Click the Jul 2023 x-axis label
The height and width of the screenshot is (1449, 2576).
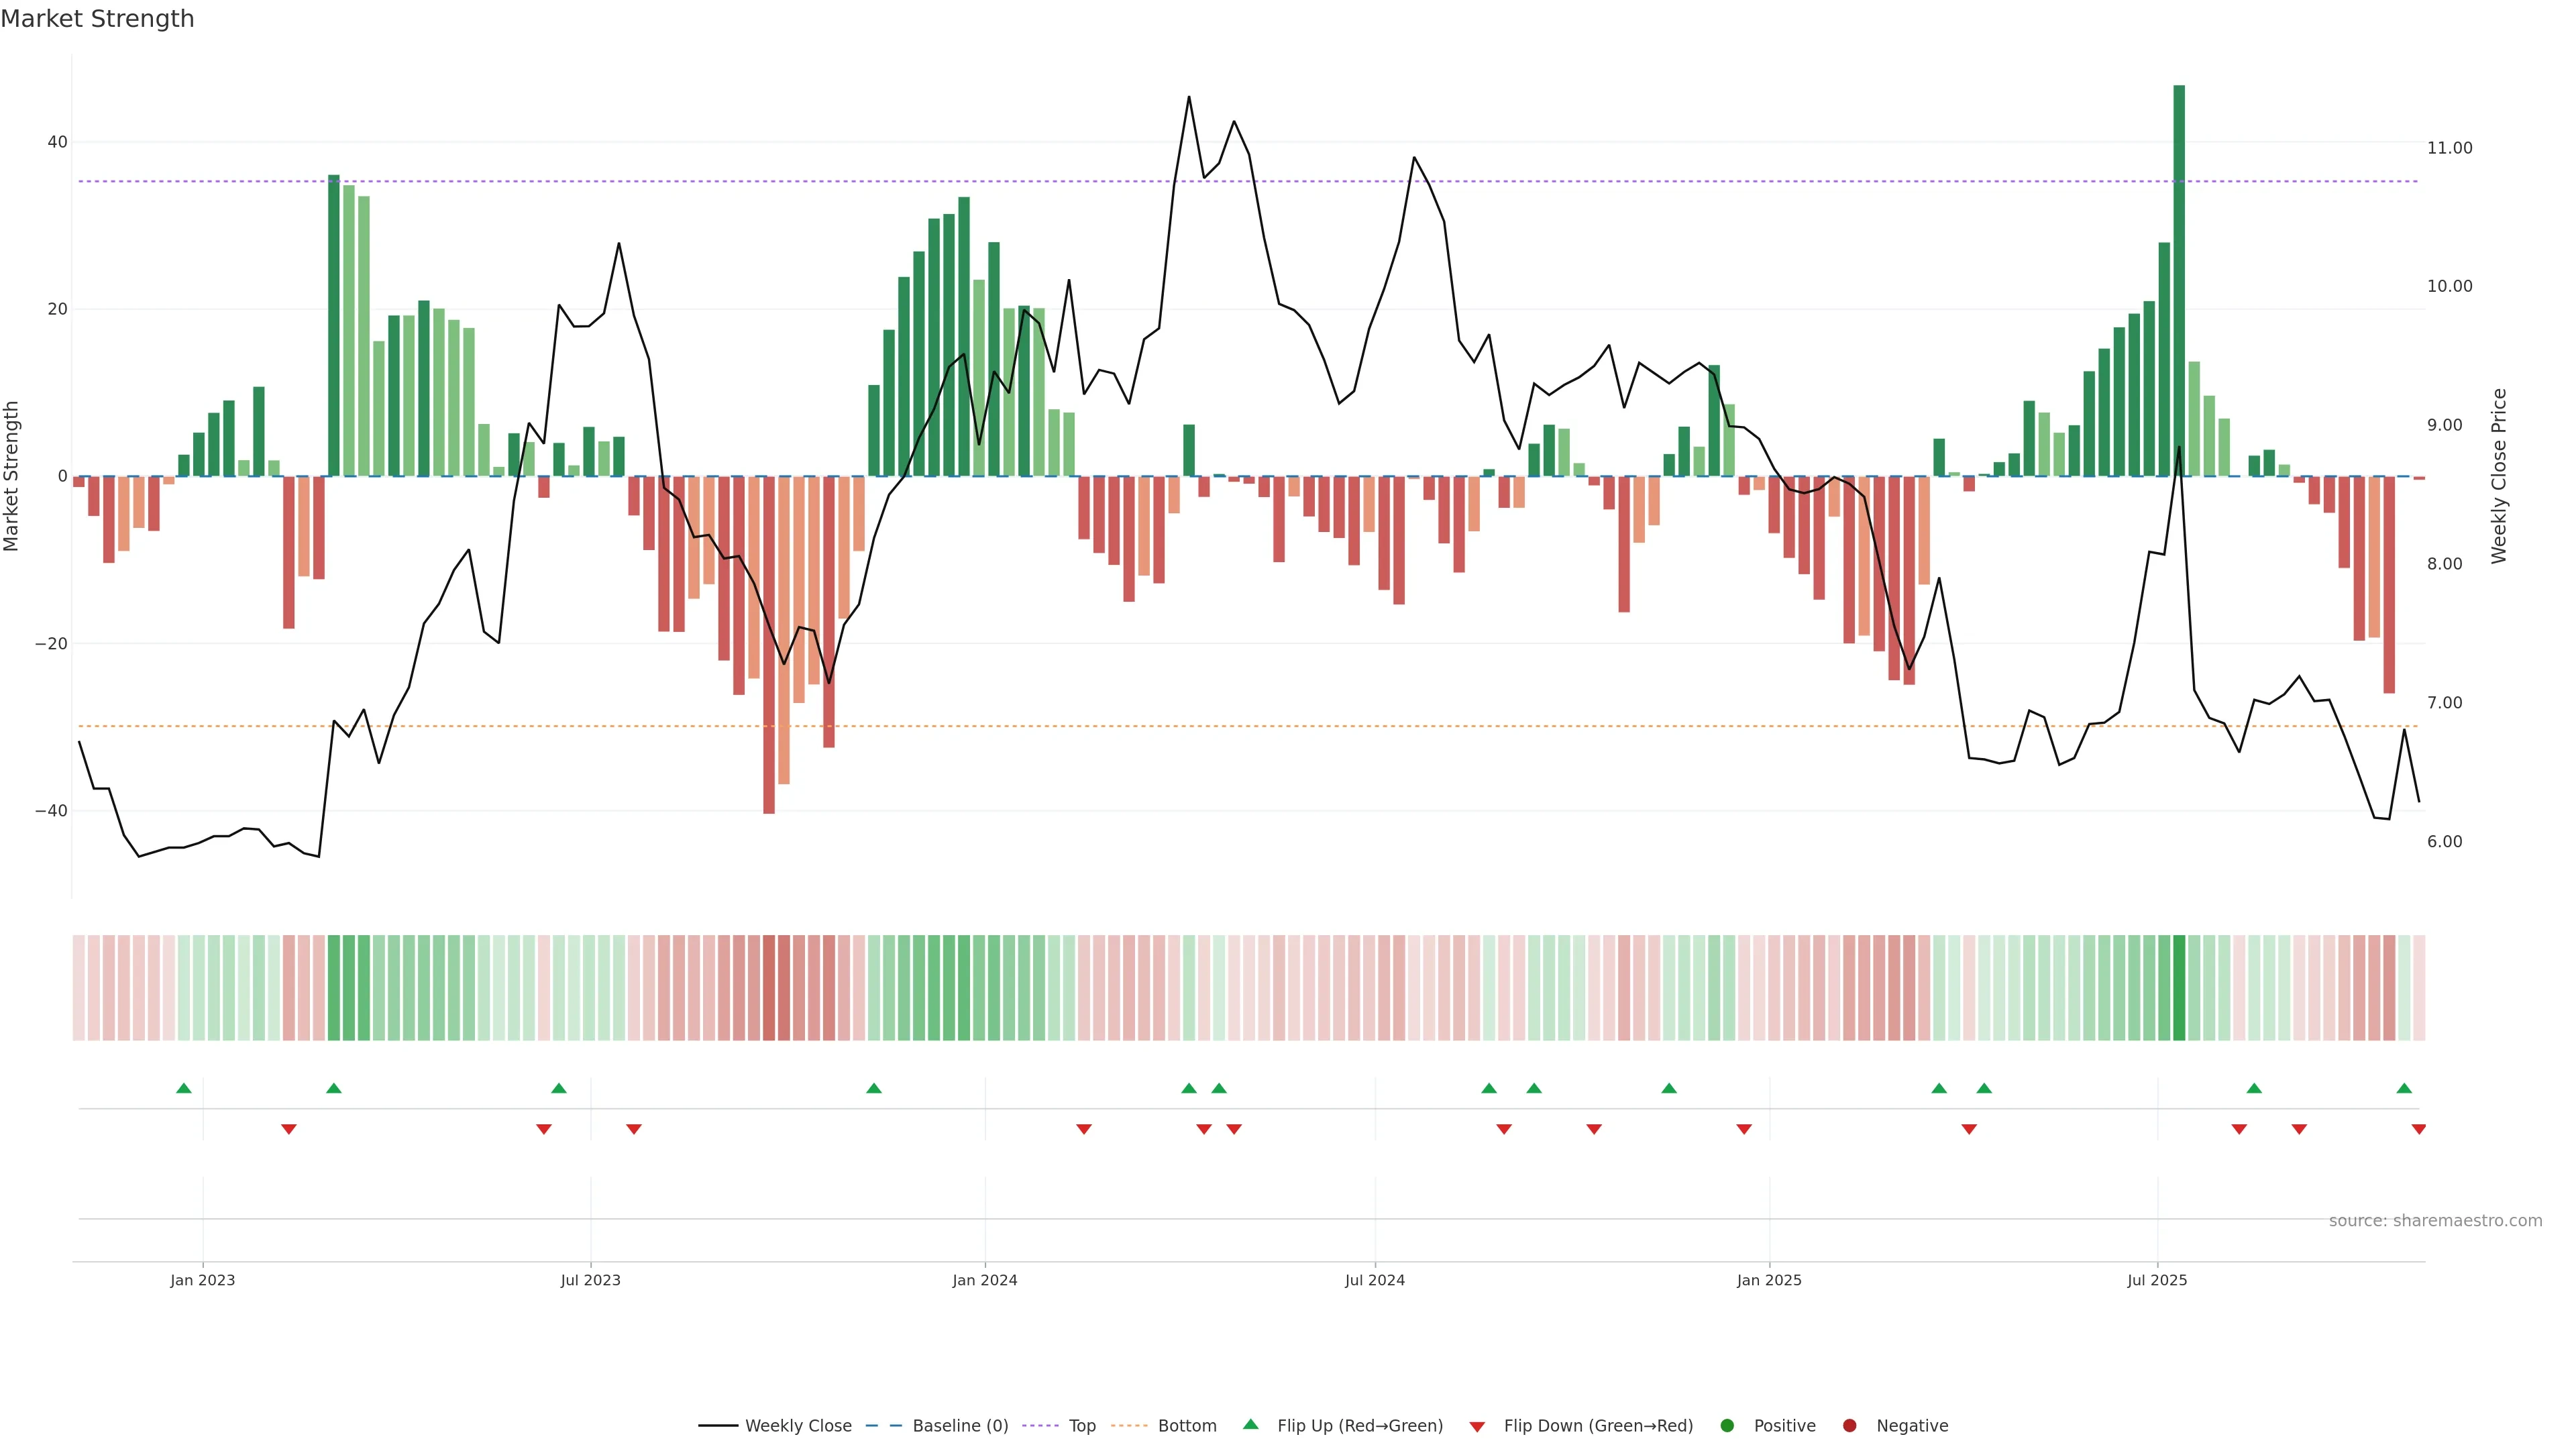[x=590, y=1280]
